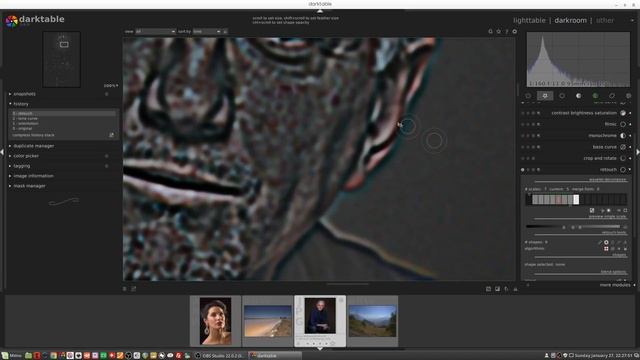
Task: Expand the duplicate manager panel
Action: tap(33, 146)
